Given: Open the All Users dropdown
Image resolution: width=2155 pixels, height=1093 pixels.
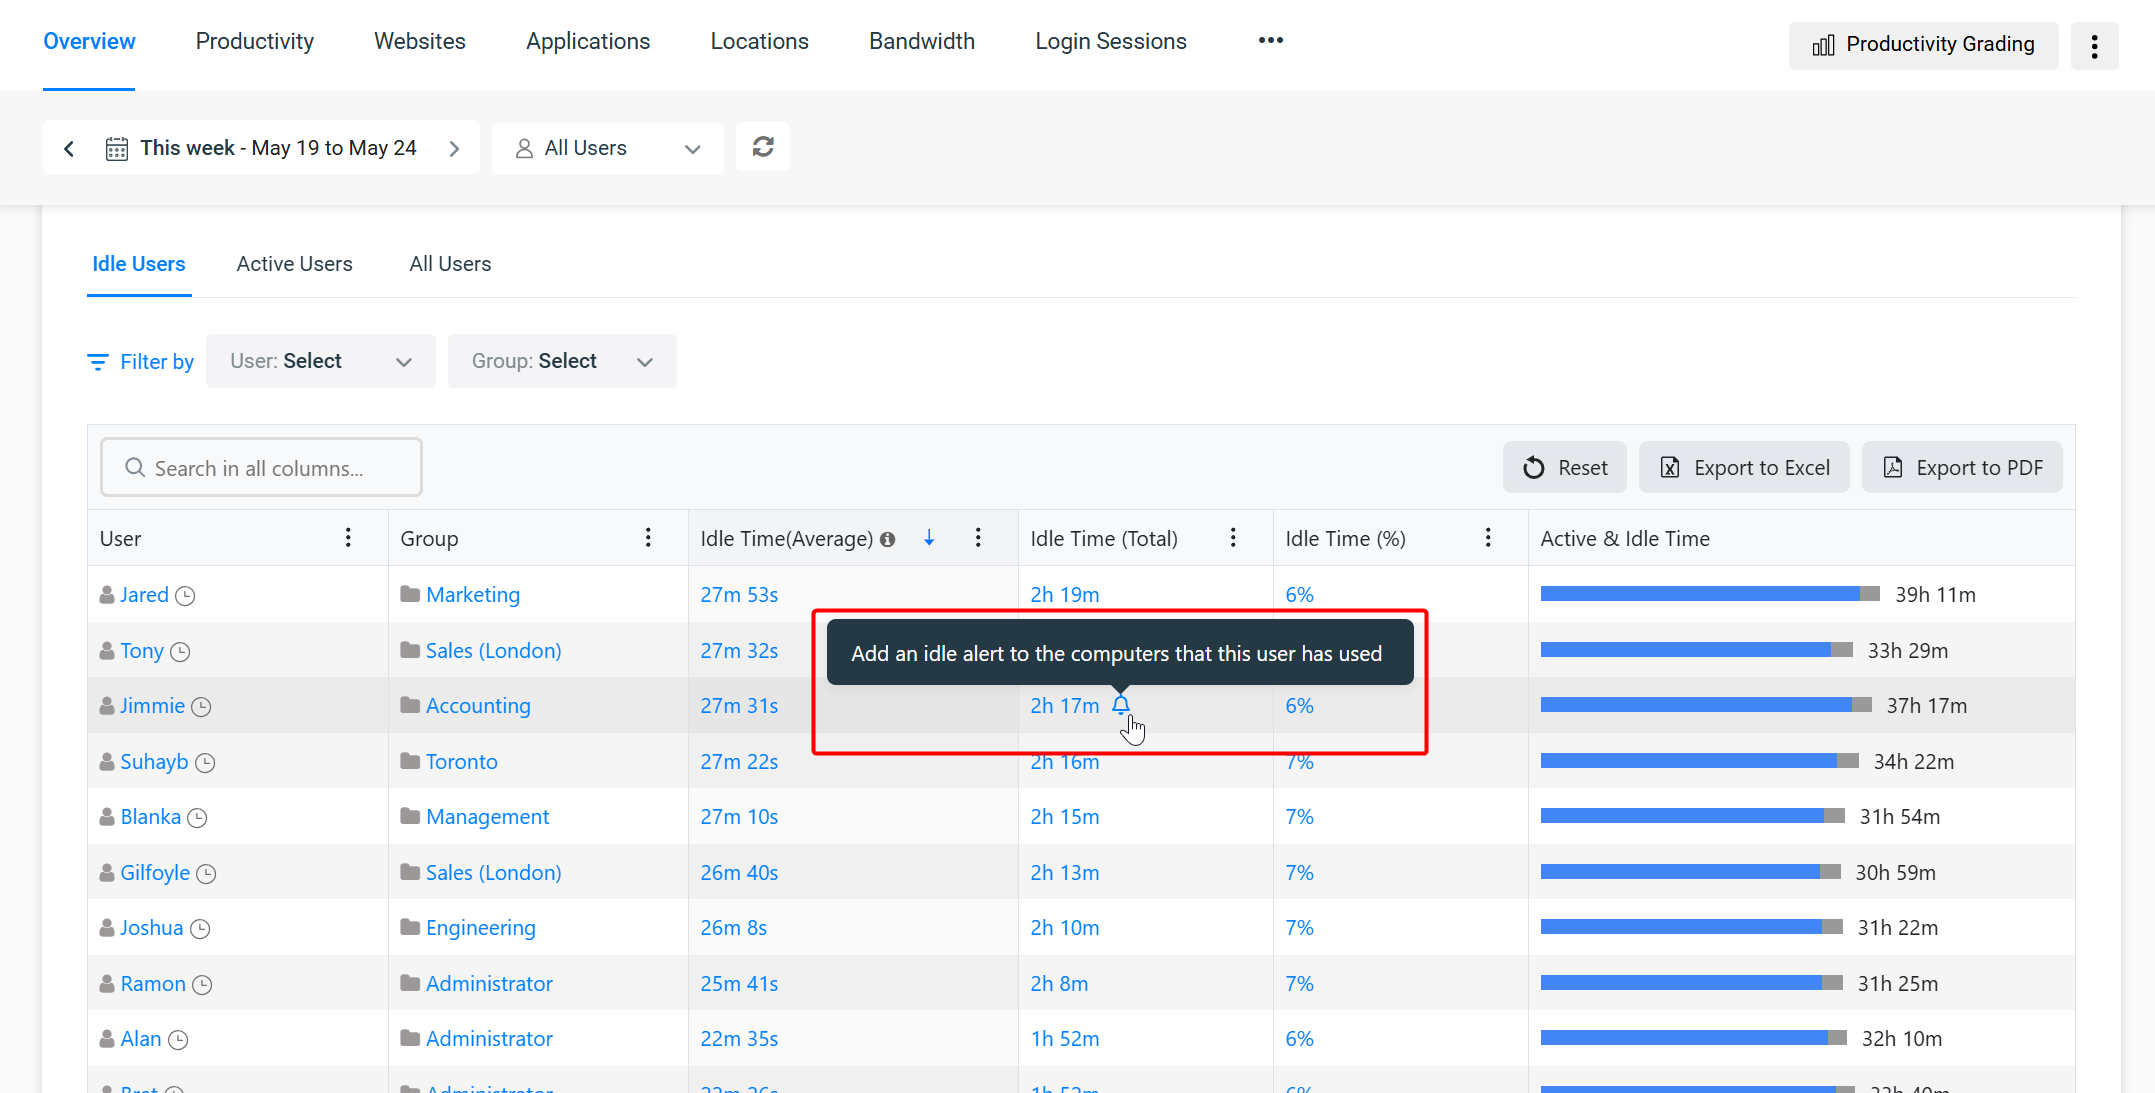Looking at the screenshot, I should pos(608,148).
